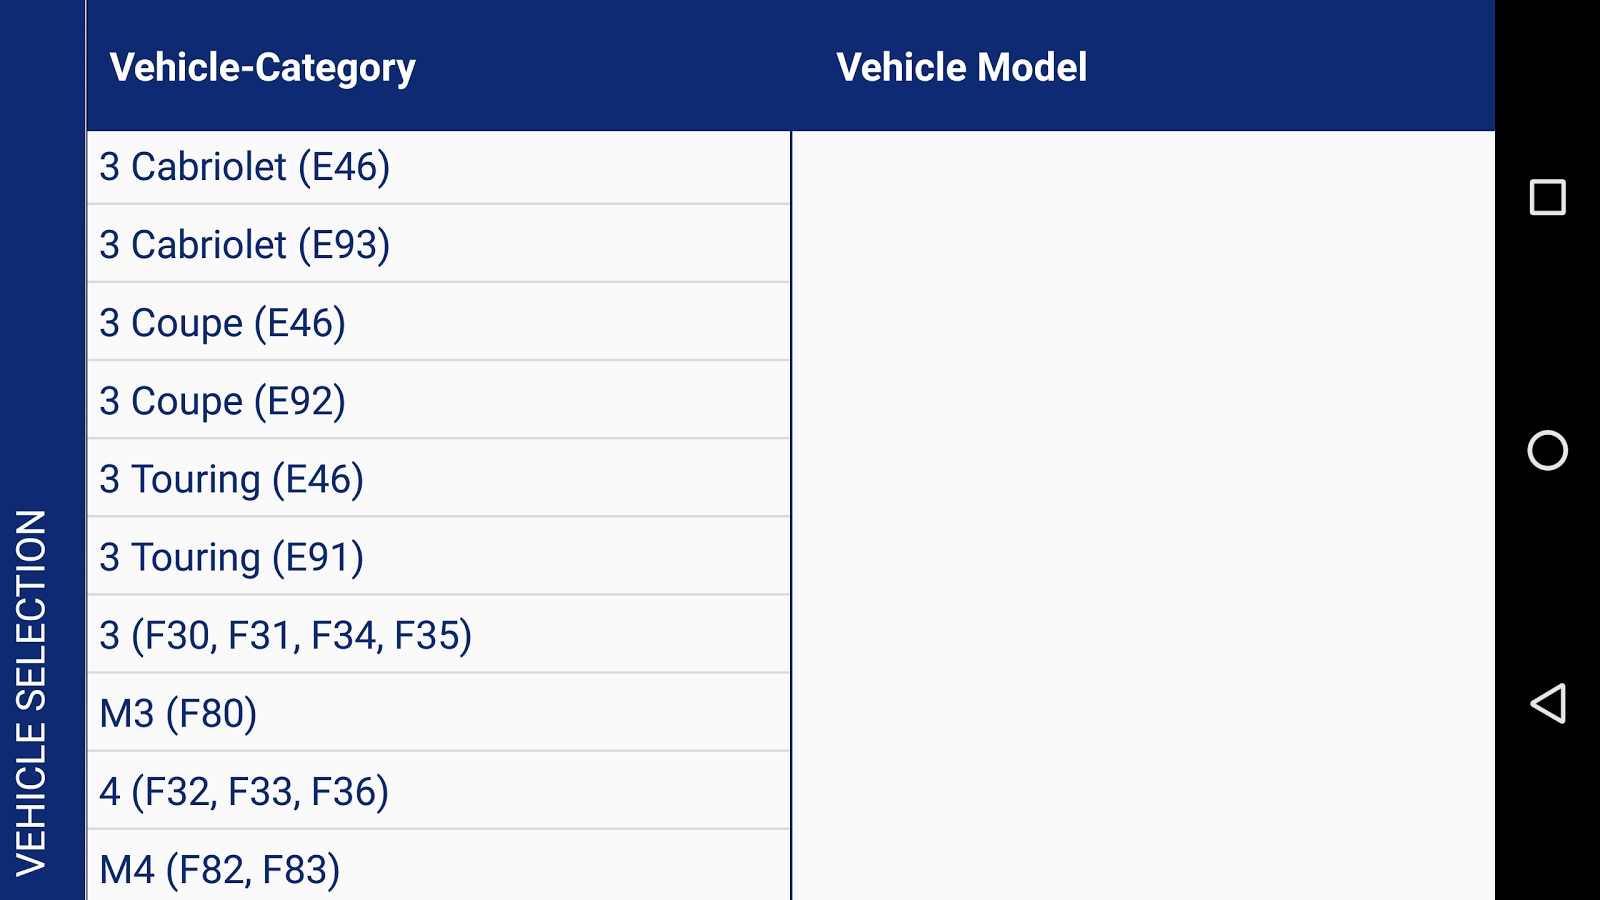
Task: Tap the E46 text in 3 Touring row
Action: coord(317,479)
